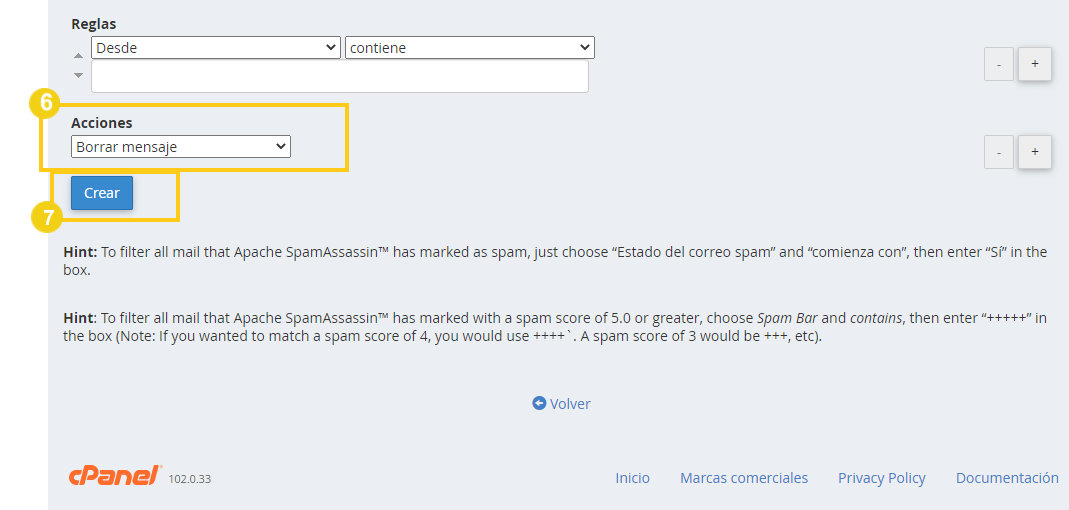The width and height of the screenshot is (1069, 510).
Task: Click the yellow step 6 marker
Action: pyautogui.click(x=45, y=103)
